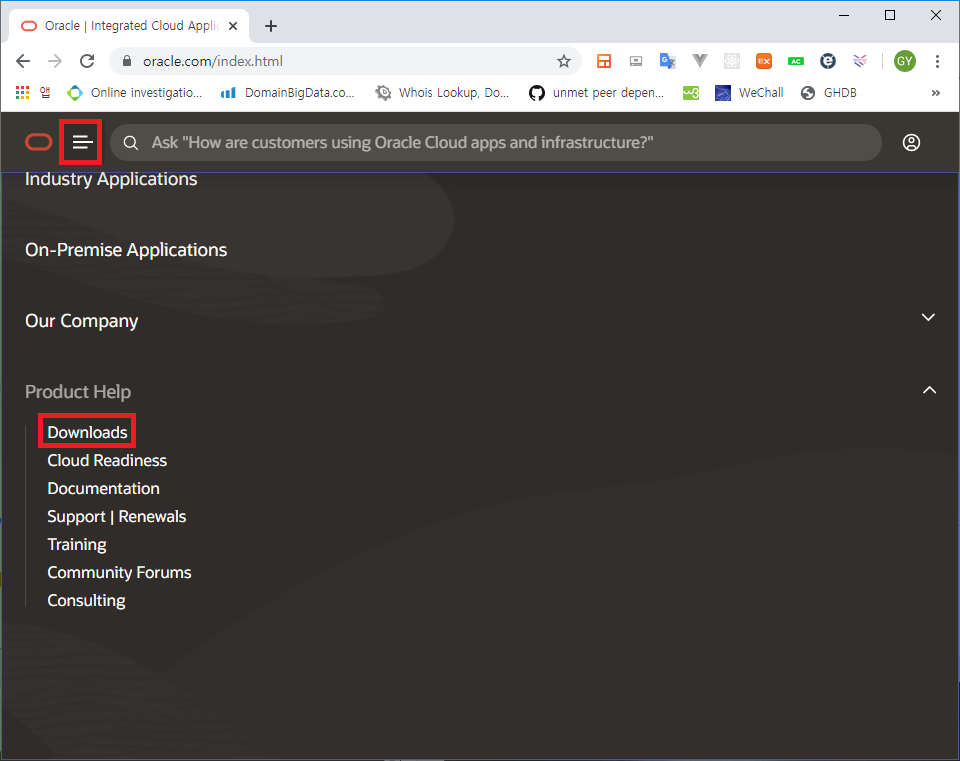Click the lock site info icon

coord(127,61)
